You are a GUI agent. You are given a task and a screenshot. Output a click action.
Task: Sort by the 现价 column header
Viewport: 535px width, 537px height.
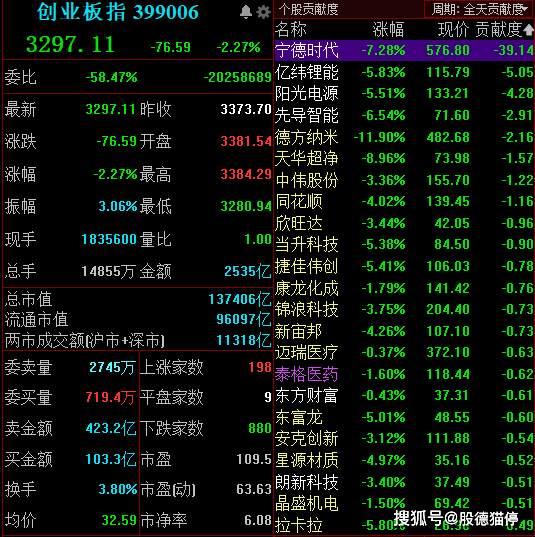point(453,30)
